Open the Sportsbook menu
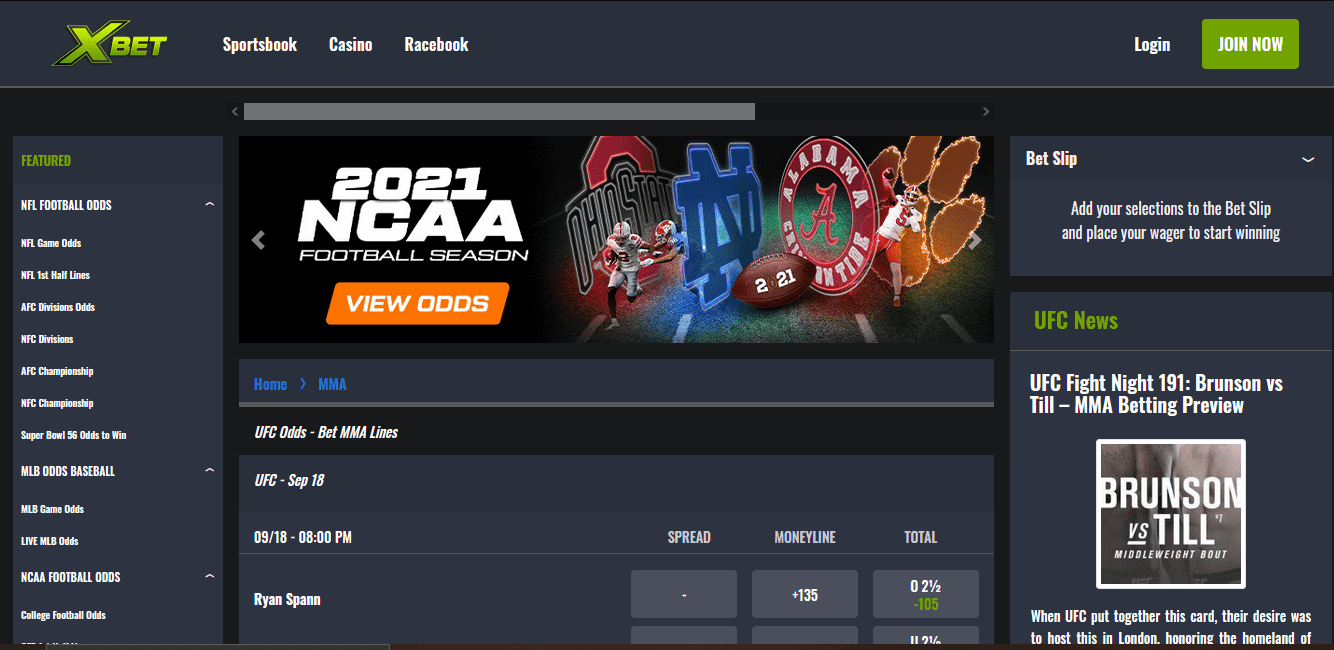This screenshot has height=650, width=1334. click(260, 44)
